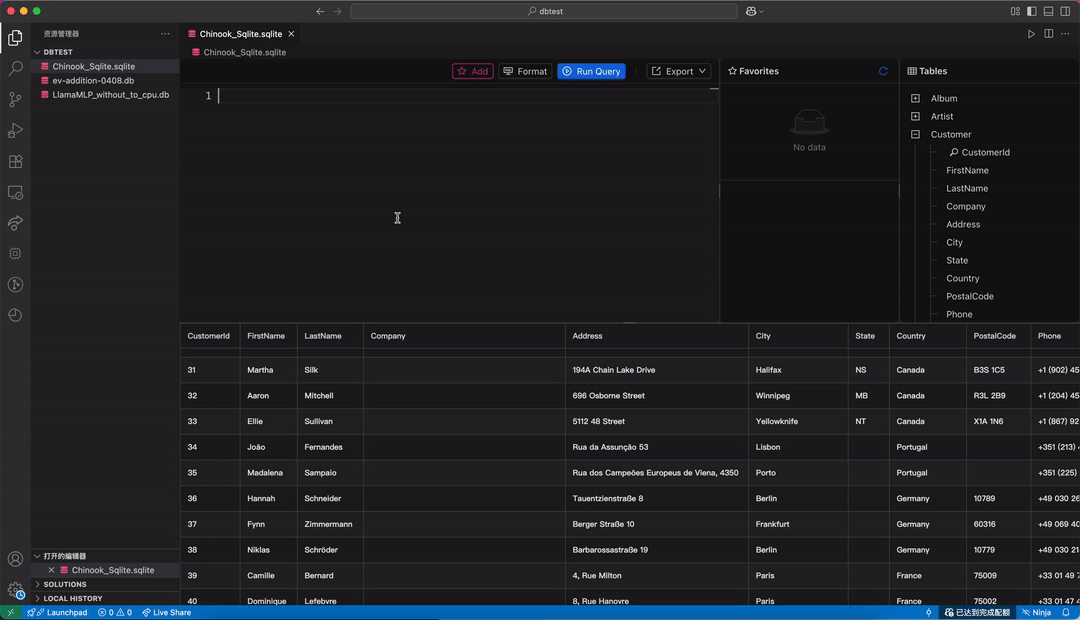The height and width of the screenshot is (620, 1080).
Task: Open the customize layout icon
Action: click(x=1015, y=11)
